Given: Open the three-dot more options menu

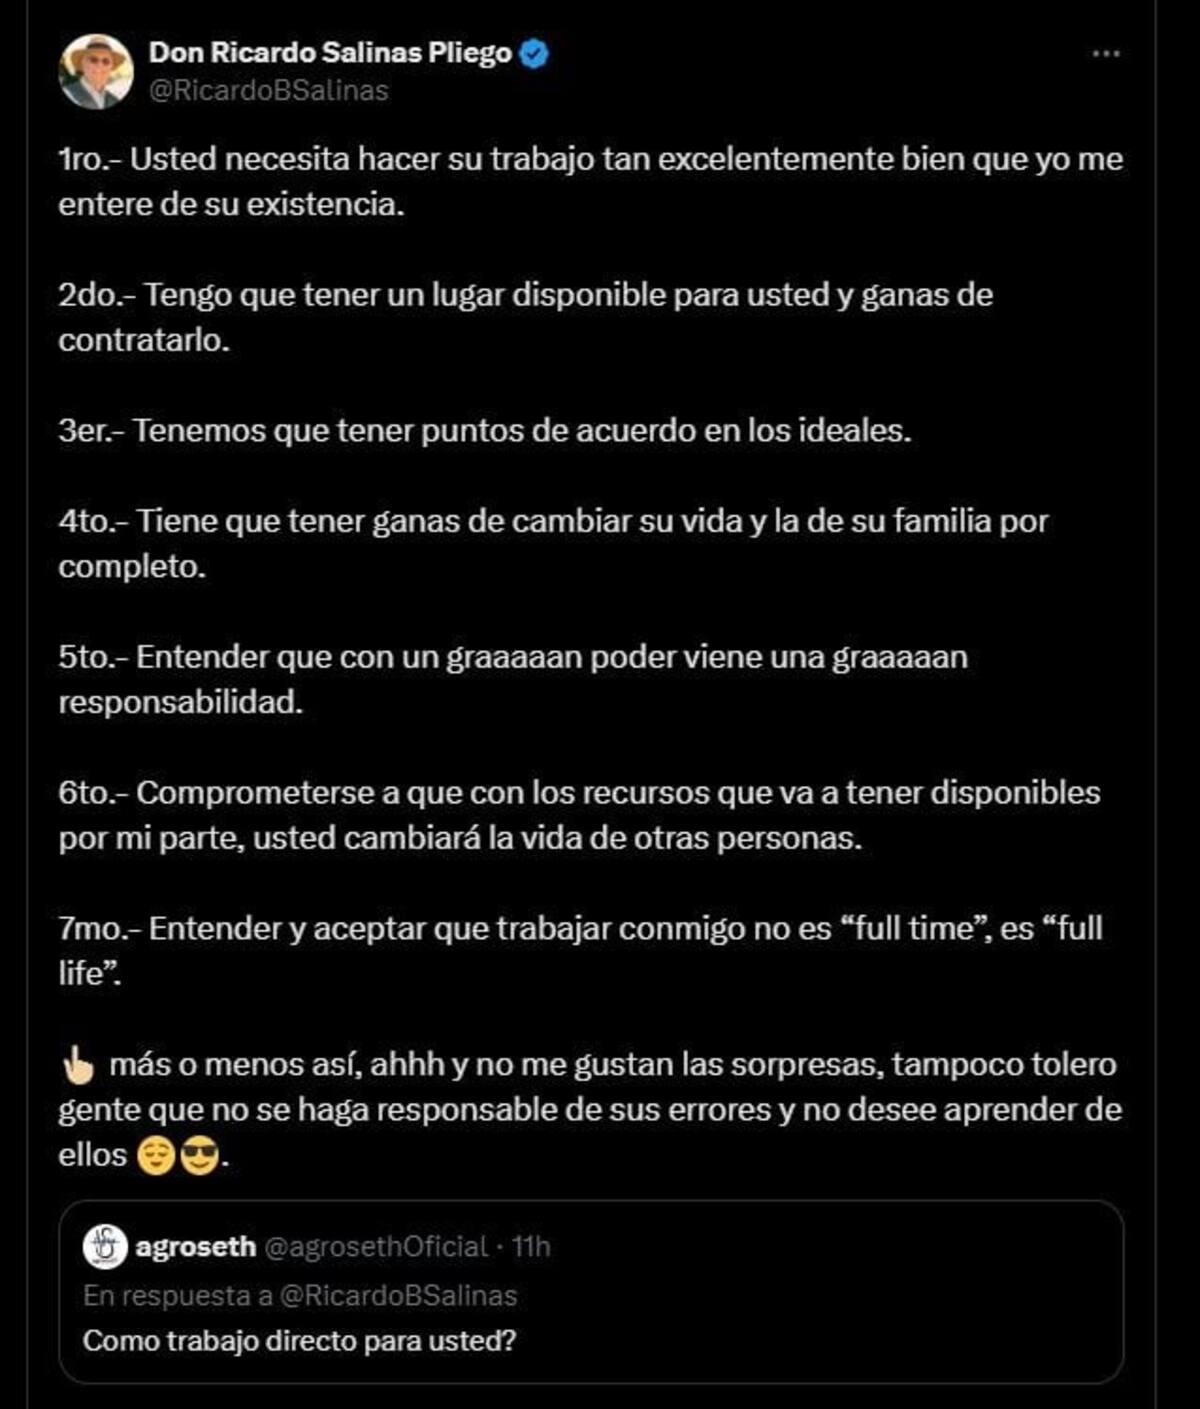Looking at the screenshot, I should [x=1105, y=54].
